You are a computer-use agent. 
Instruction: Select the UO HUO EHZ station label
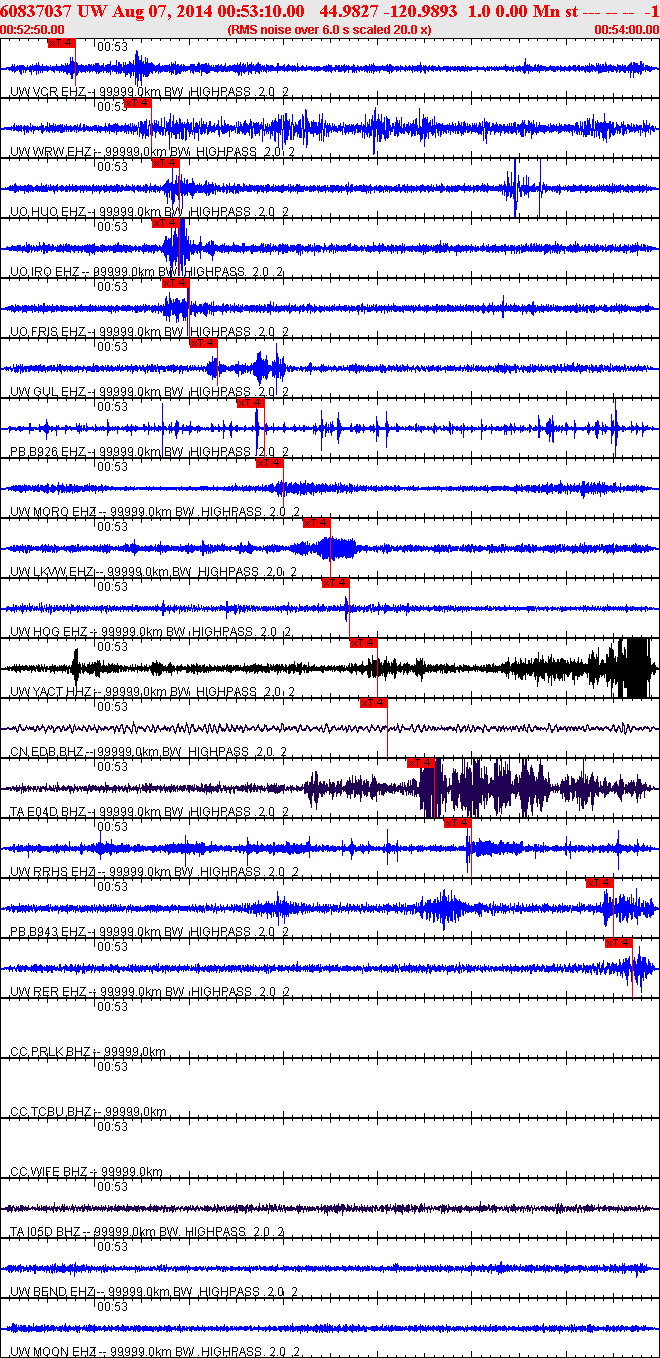(150, 211)
